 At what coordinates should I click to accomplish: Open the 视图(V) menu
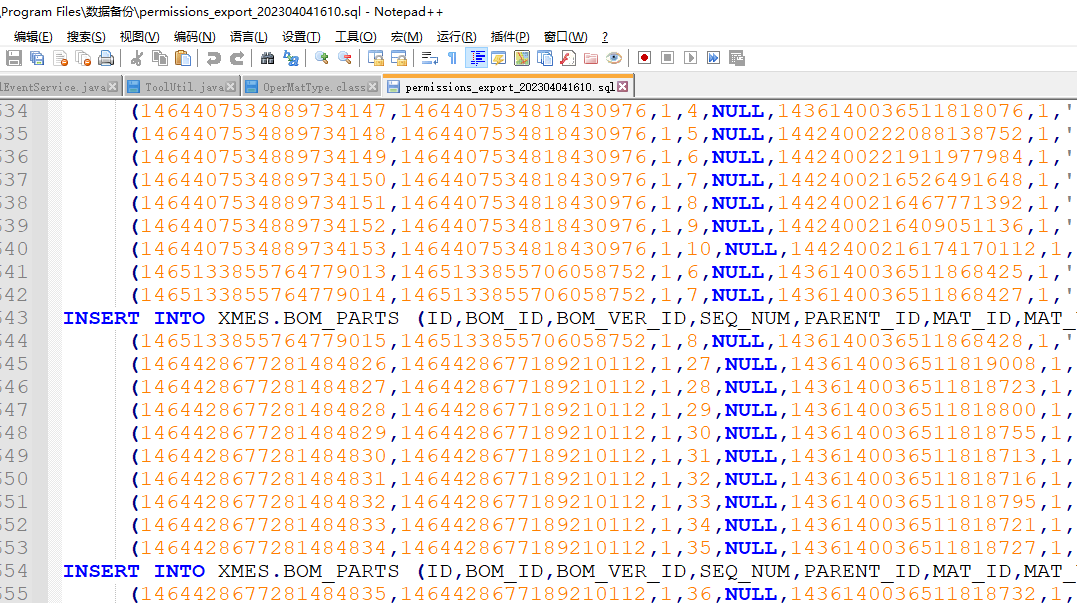(139, 37)
